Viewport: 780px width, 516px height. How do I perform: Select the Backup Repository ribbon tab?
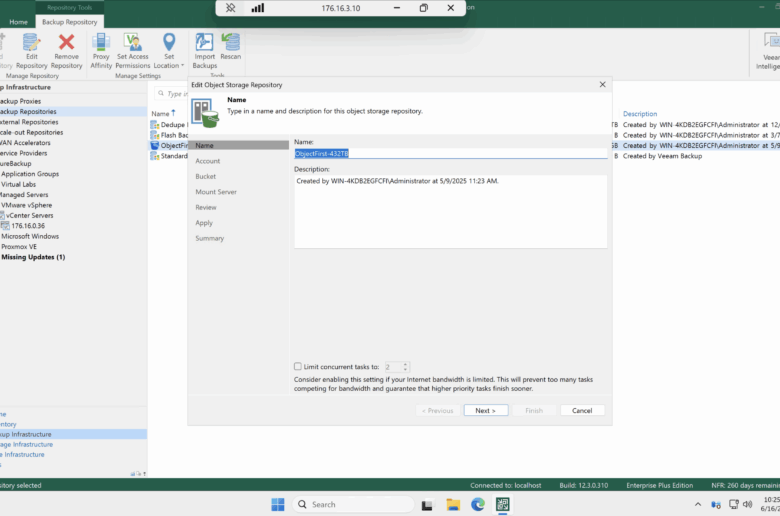(x=70, y=22)
